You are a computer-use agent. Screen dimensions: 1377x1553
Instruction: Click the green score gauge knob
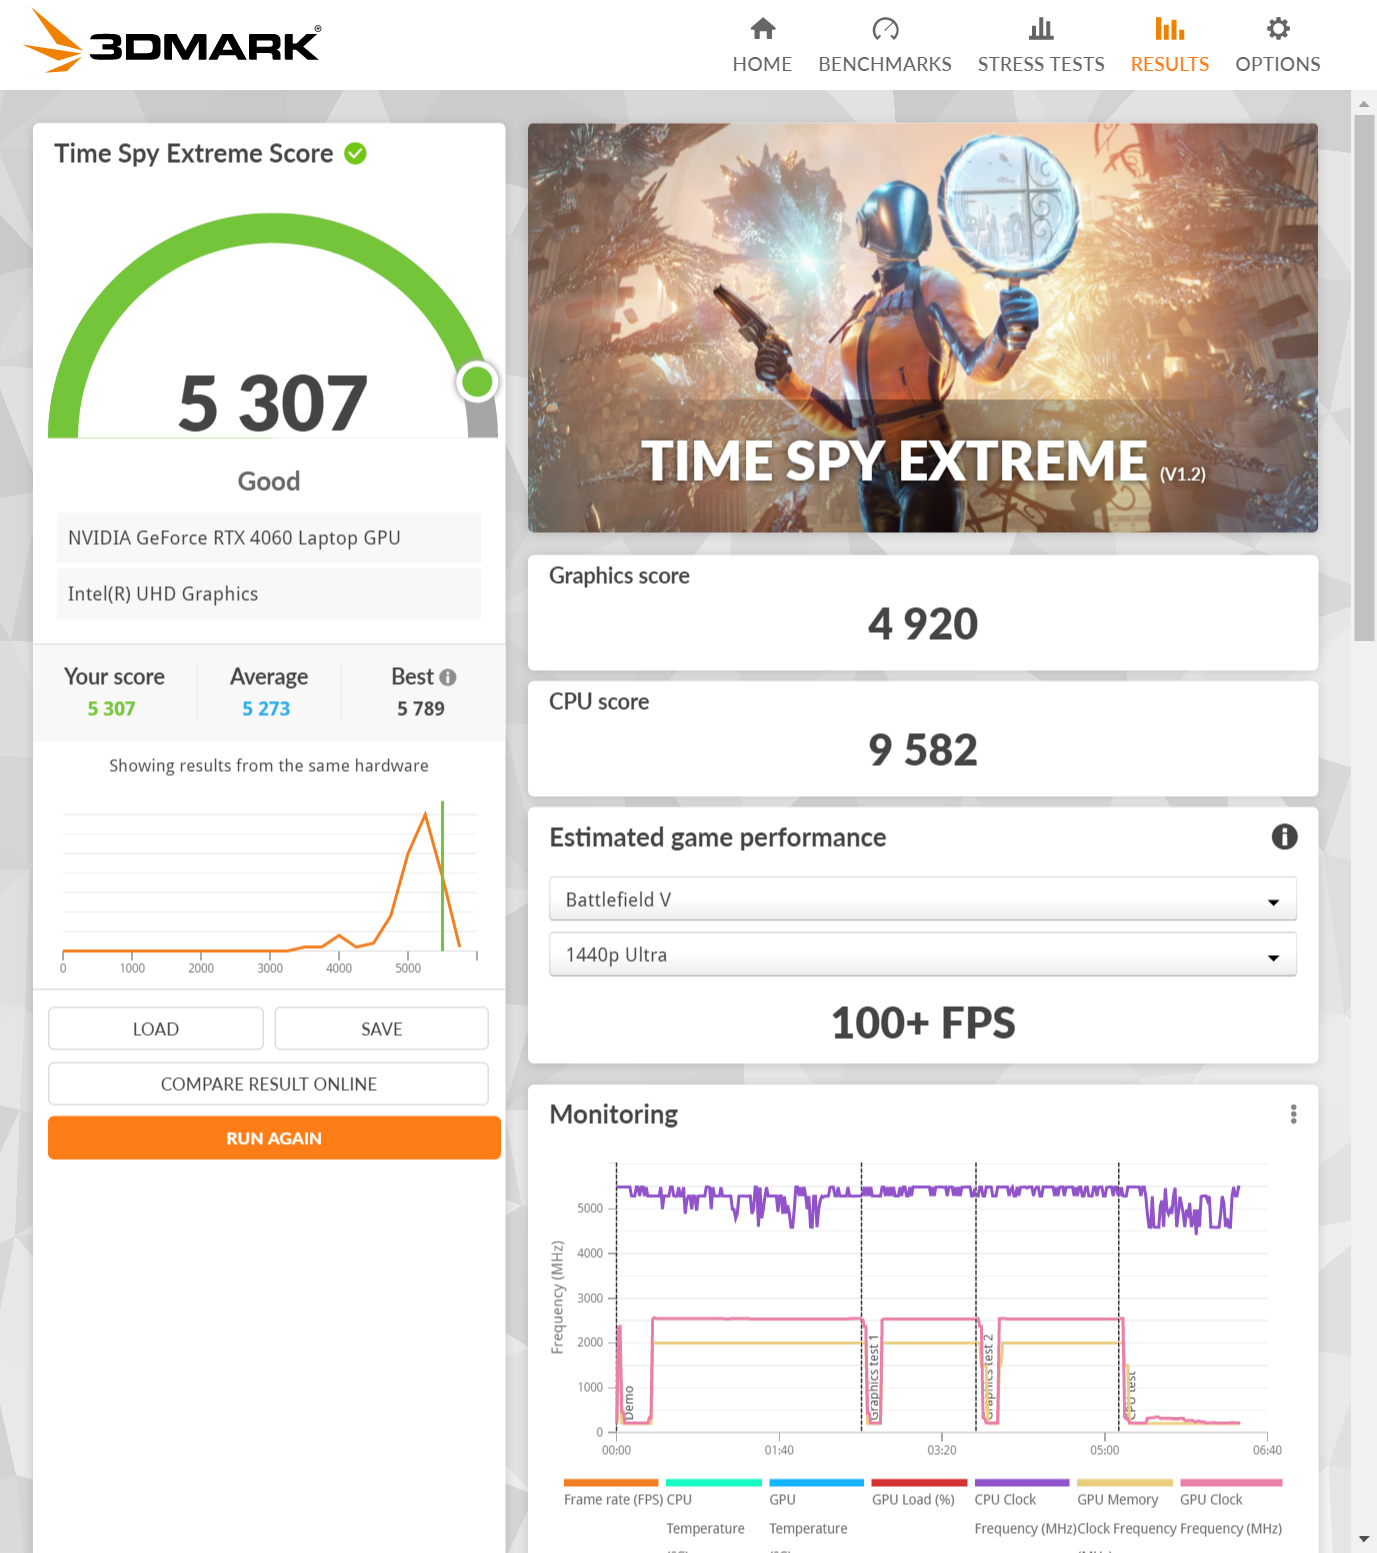[477, 381]
